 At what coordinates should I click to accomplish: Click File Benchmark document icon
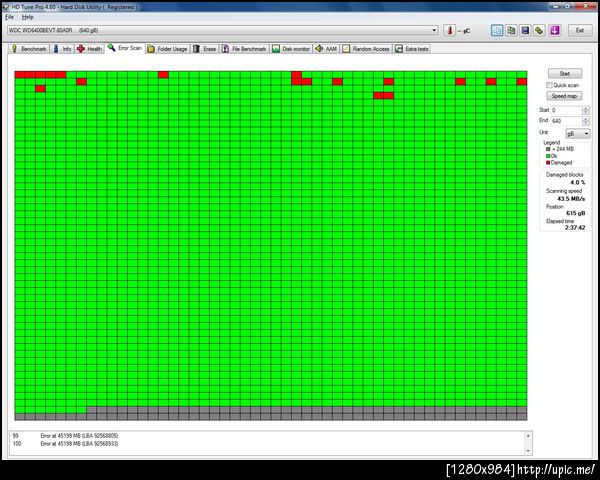tap(225, 49)
